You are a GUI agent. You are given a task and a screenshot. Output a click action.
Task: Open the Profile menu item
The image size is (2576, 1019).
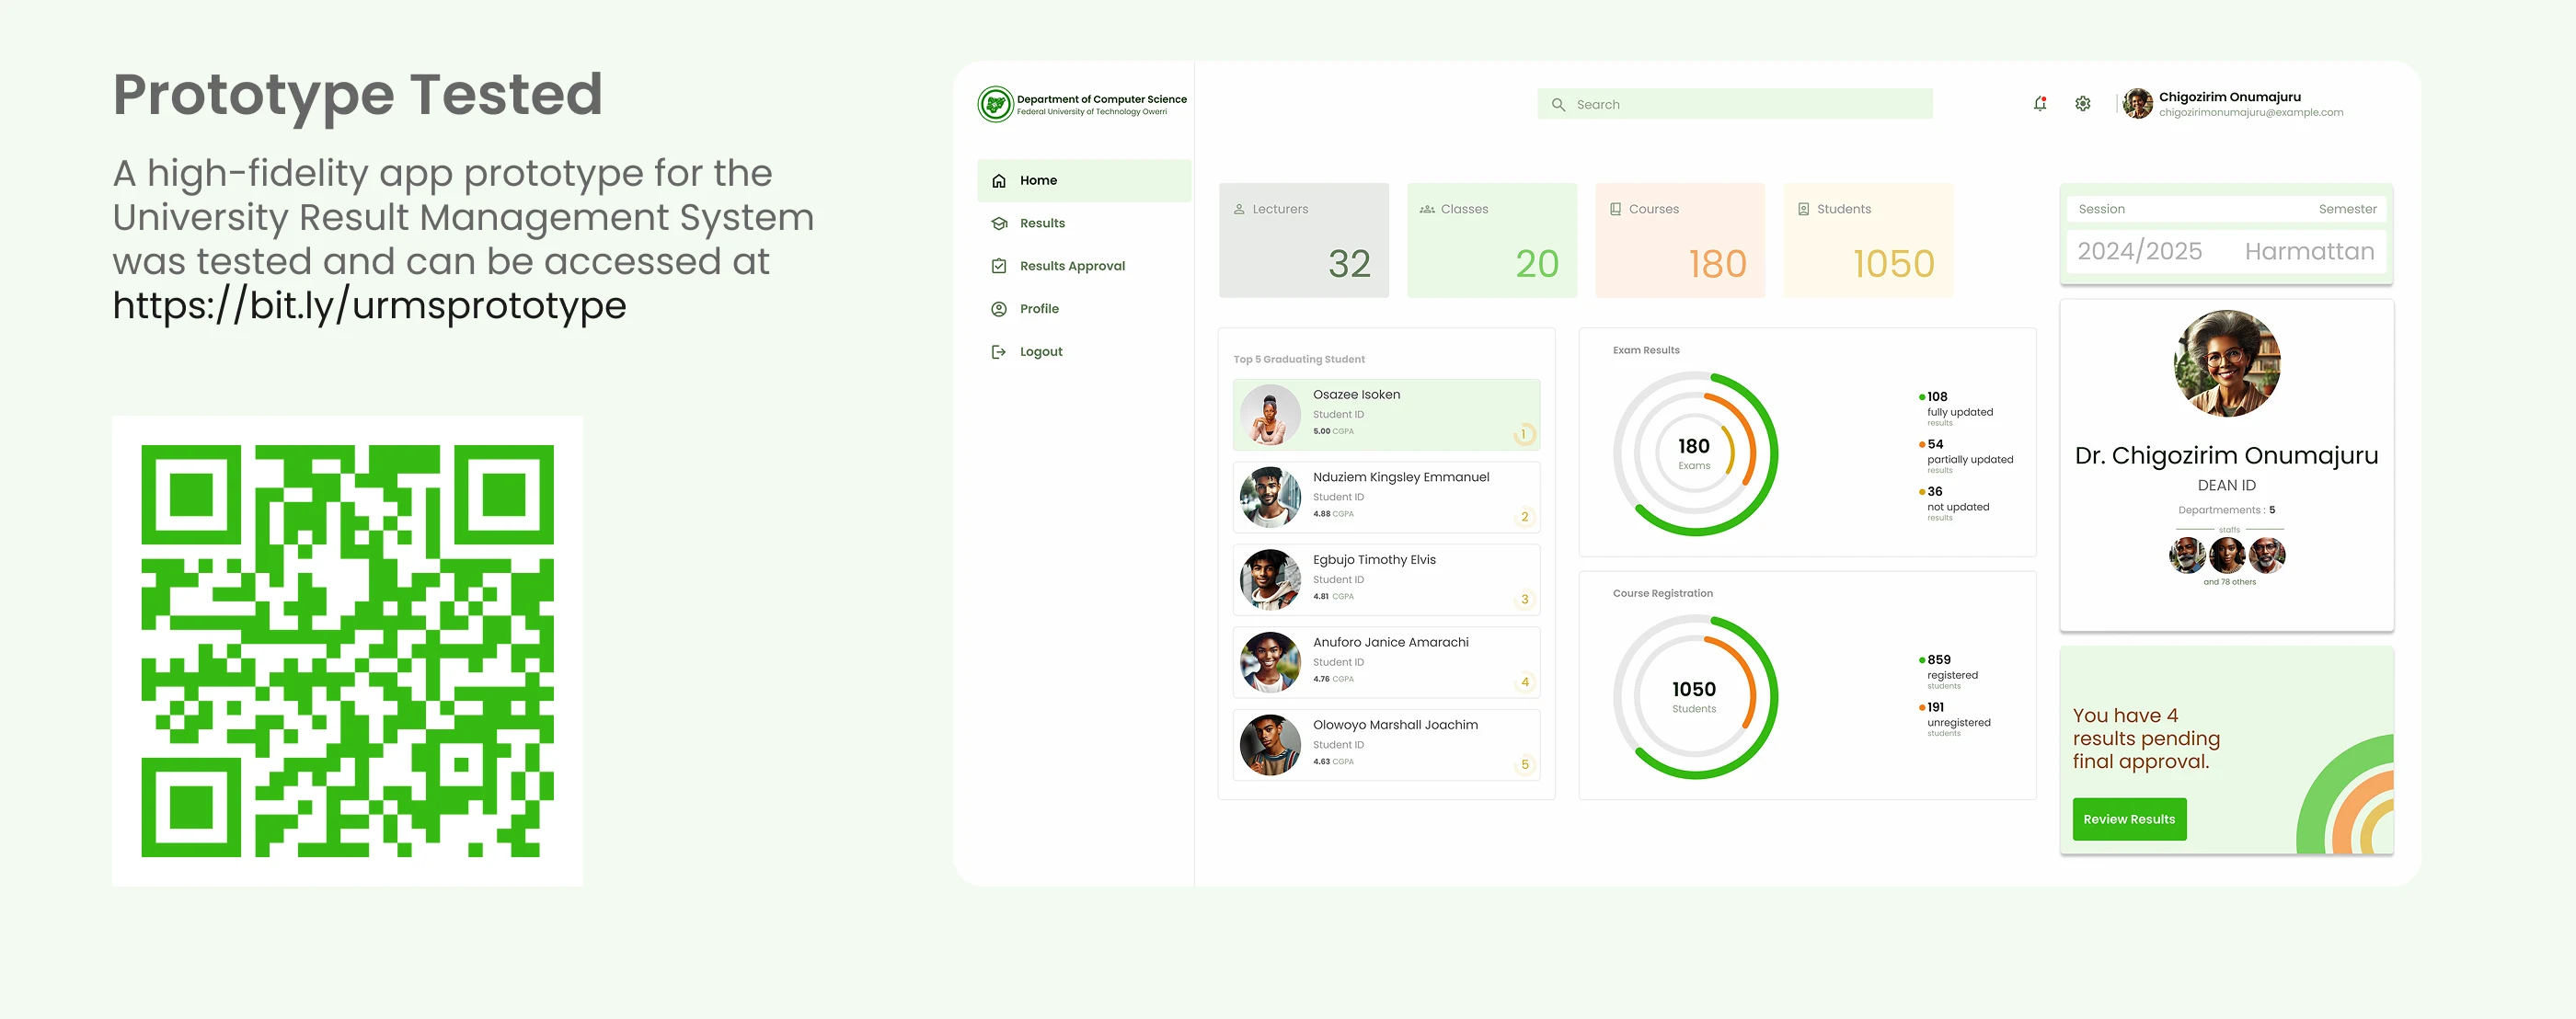coord(1038,309)
